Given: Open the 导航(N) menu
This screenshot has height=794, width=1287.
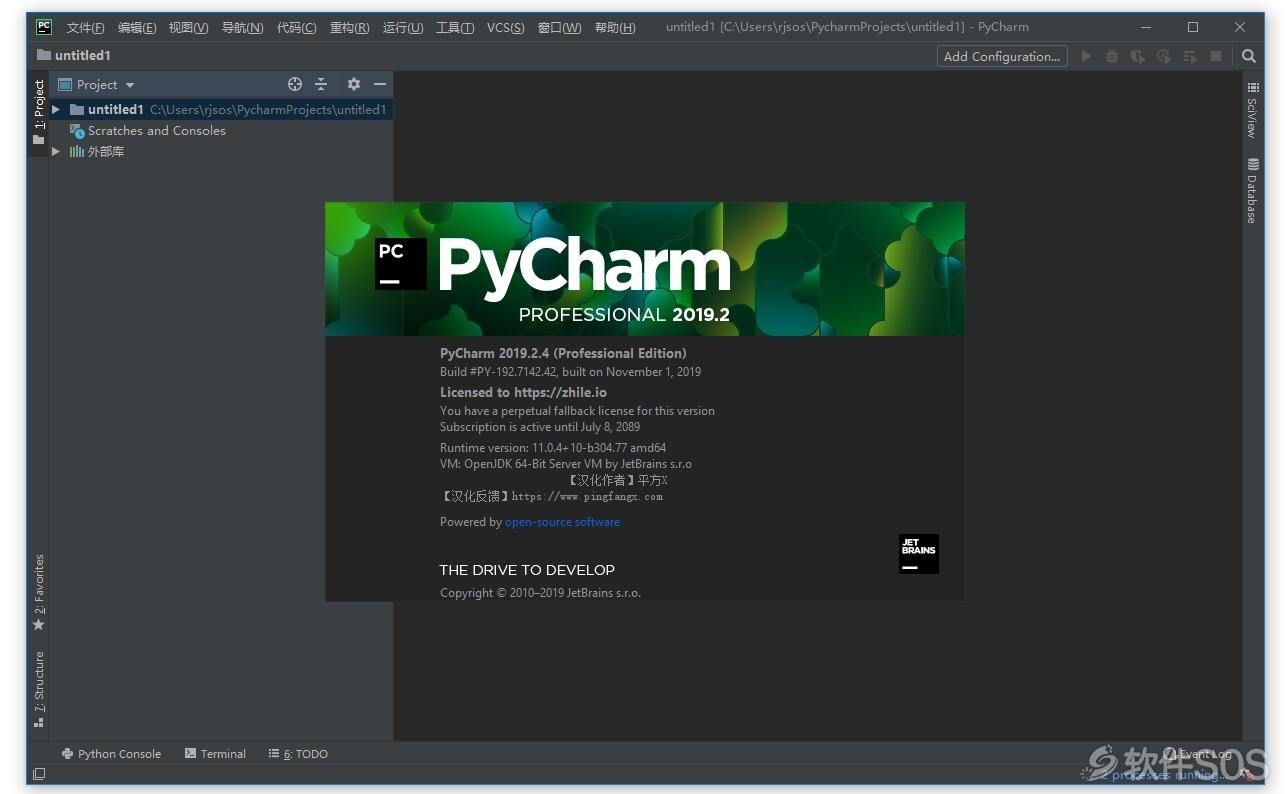Looking at the screenshot, I should (x=242, y=28).
